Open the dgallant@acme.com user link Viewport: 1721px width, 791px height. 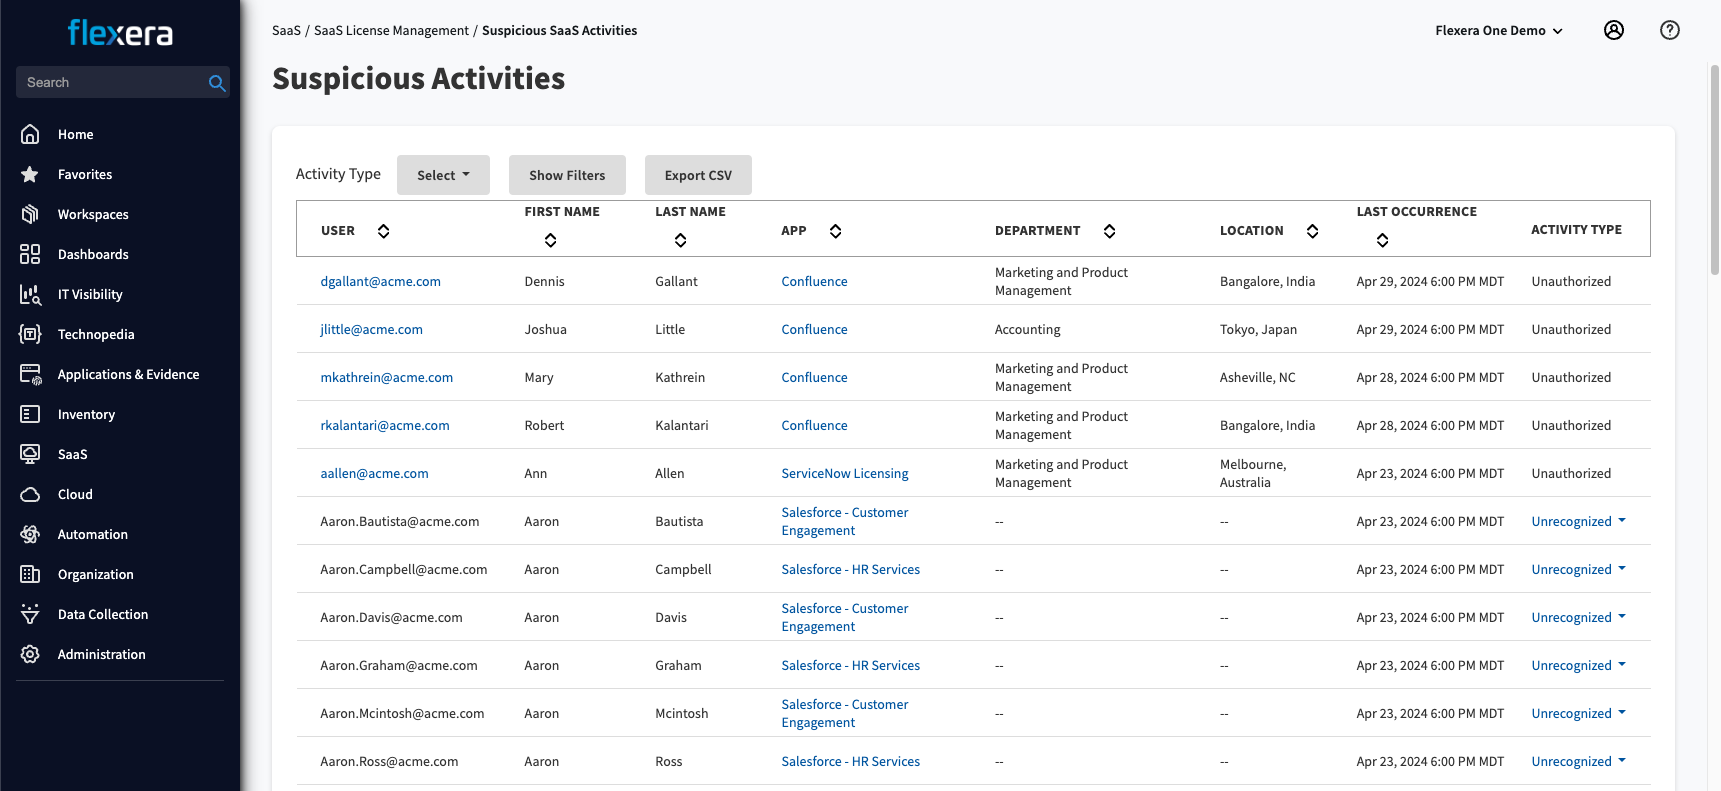380,281
